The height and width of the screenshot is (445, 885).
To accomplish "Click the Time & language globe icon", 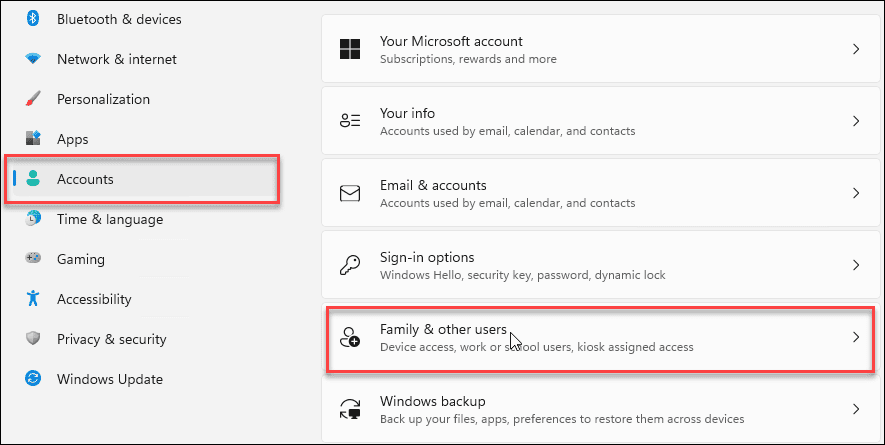I will tap(33, 219).
